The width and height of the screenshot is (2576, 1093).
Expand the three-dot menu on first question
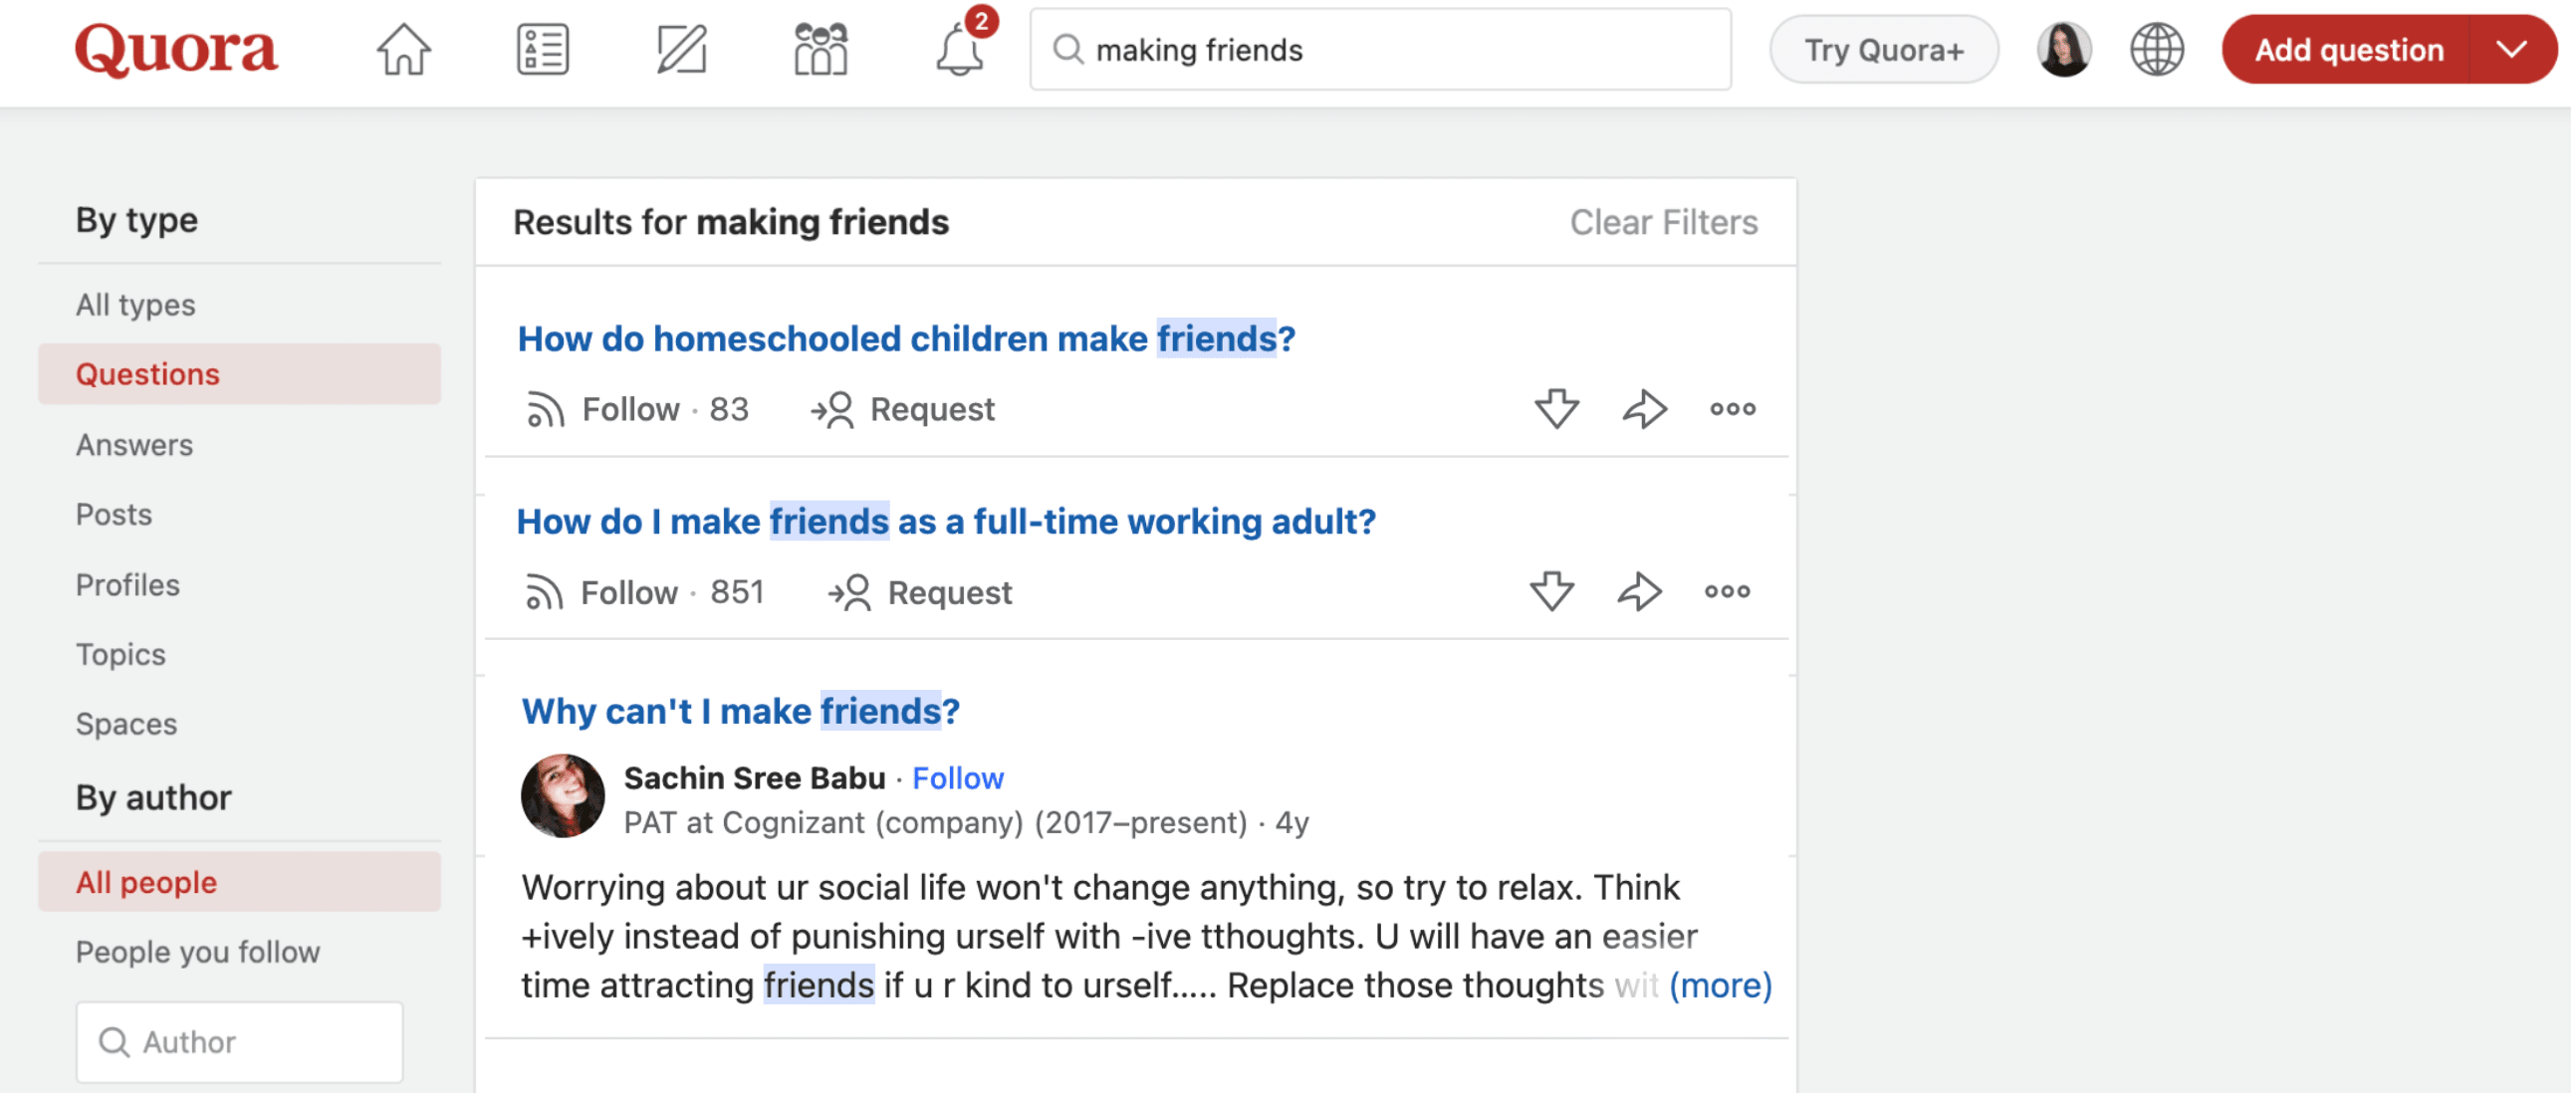pos(1732,407)
